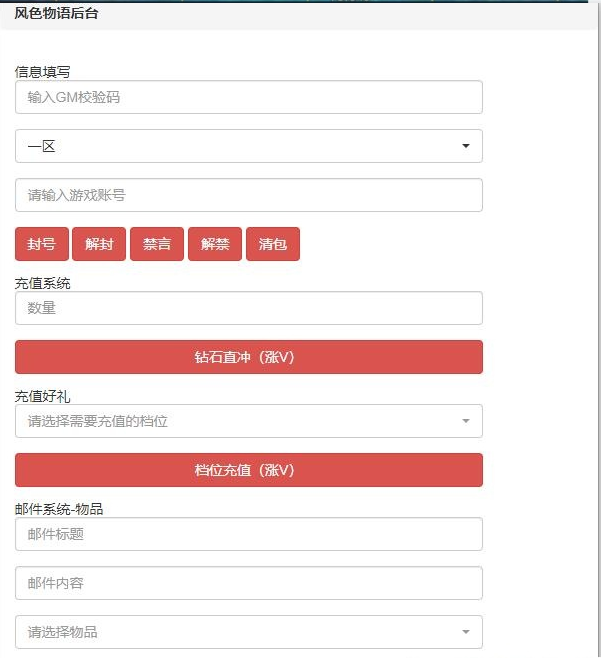The width and height of the screenshot is (601, 658).
Task: Click the 邮件标题 input field
Action: (x=248, y=534)
